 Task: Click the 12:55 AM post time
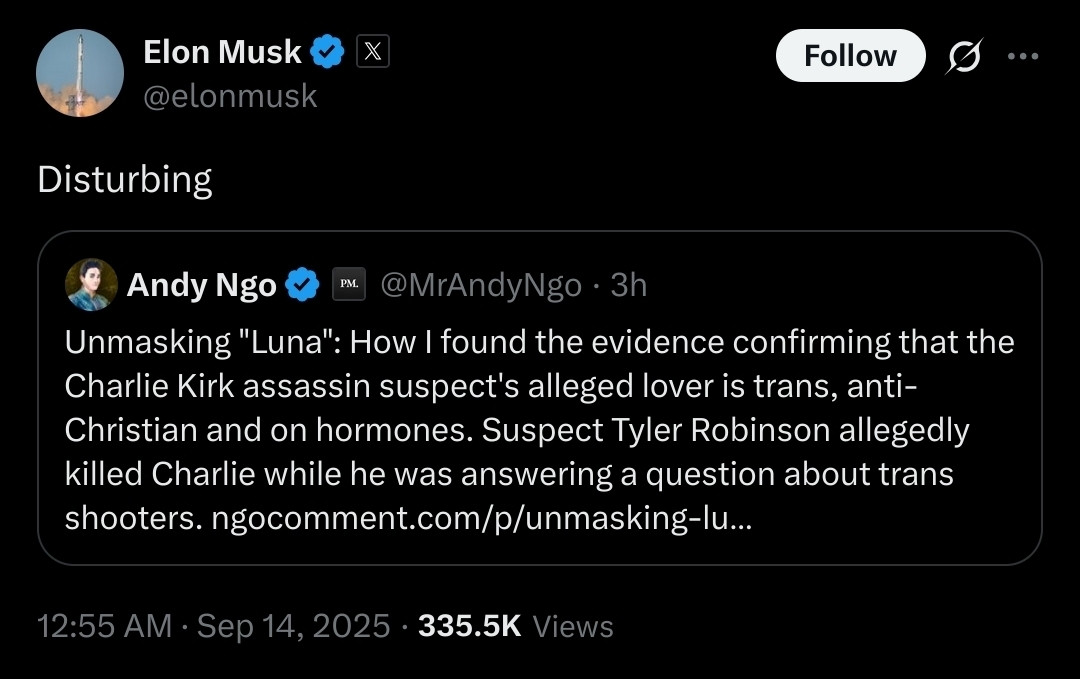(x=104, y=626)
